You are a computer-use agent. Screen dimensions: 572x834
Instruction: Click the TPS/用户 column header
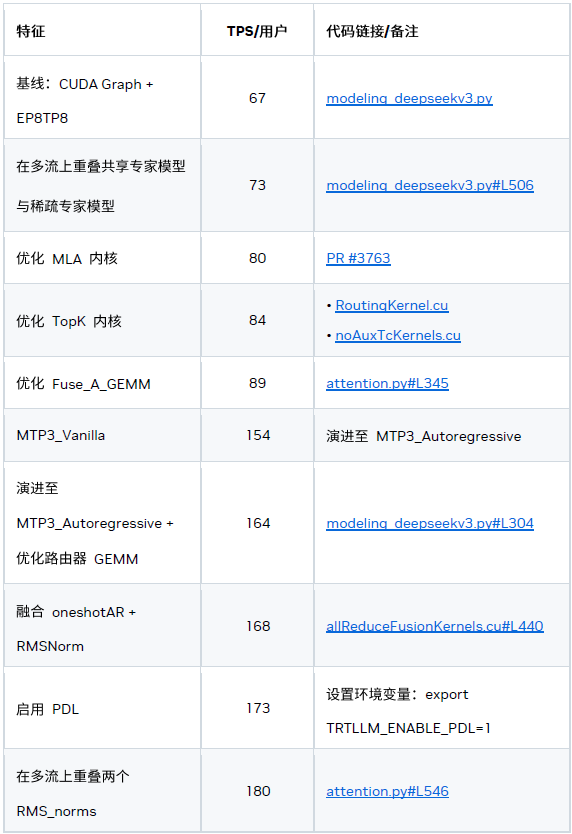point(257,31)
